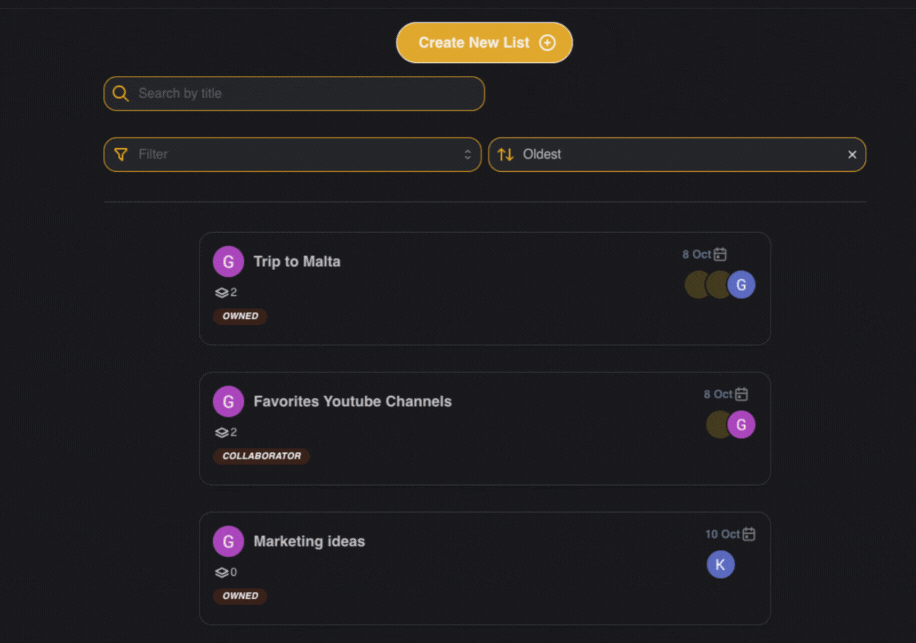Open the Filter dropdown
The width and height of the screenshot is (916, 643).
pos(292,154)
